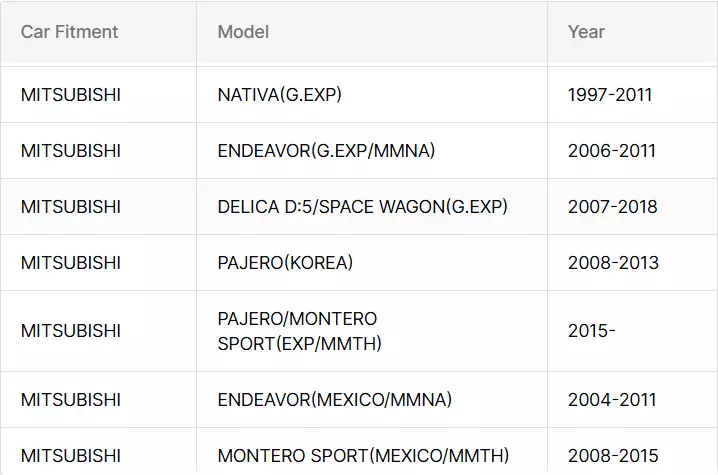Click MITSUBISHI in the PAJERO(KOREA) row
Screen dimensions: 718x475
coord(71,262)
